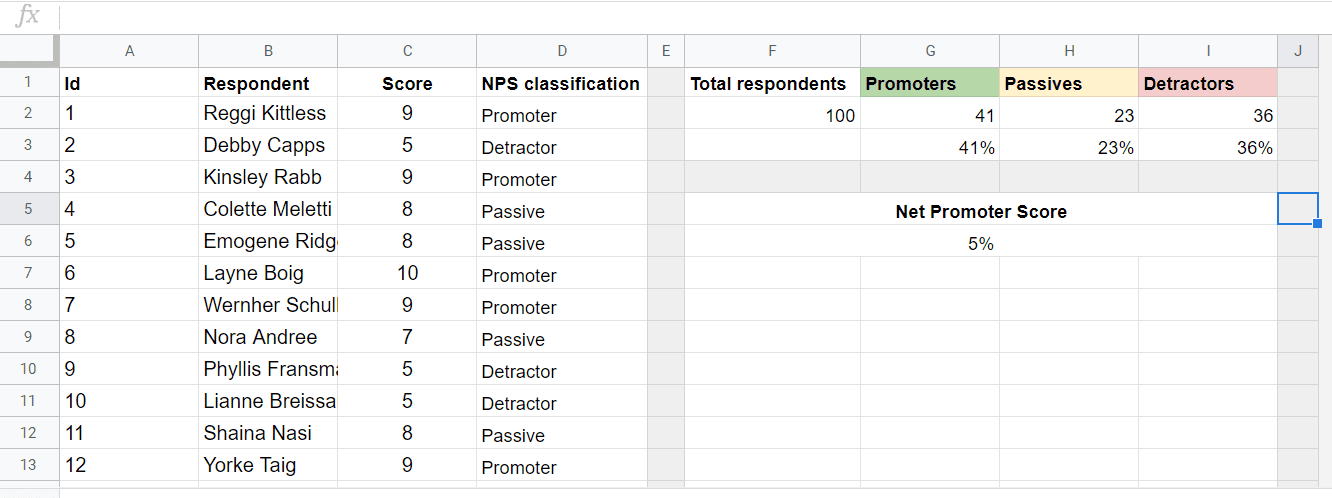1332x498 pixels.
Task: Select the NPS classification header cell
Action: (562, 83)
